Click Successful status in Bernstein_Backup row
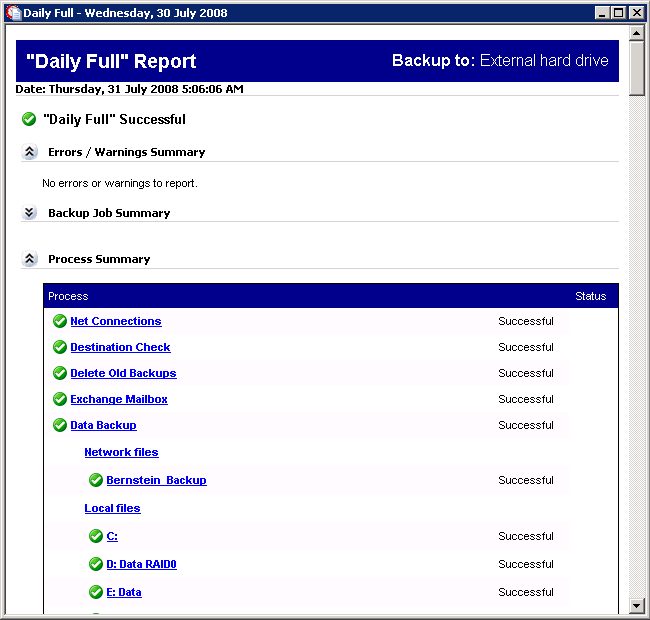The width and height of the screenshot is (650, 620). click(526, 480)
